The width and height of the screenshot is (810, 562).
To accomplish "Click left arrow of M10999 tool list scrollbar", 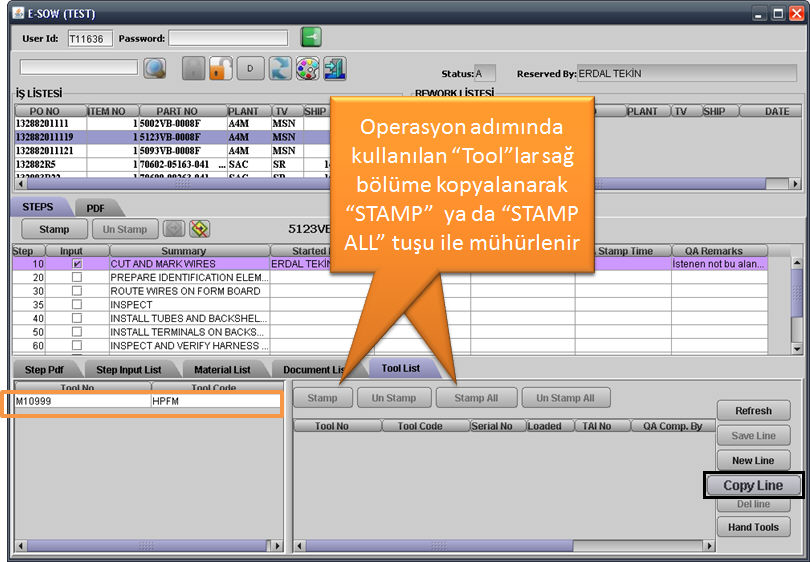I will [21, 545].
